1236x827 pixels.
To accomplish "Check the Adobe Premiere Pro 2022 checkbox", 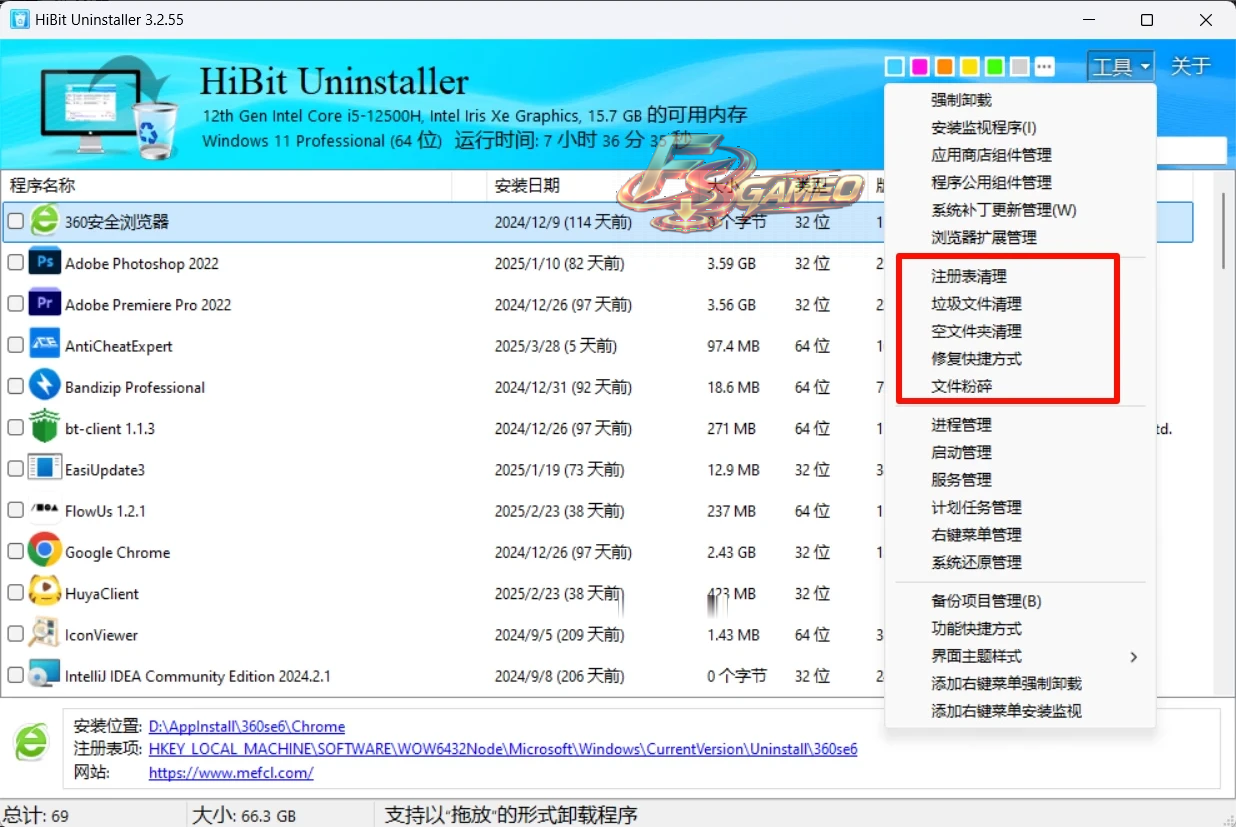I will click(x=15, y=304).
